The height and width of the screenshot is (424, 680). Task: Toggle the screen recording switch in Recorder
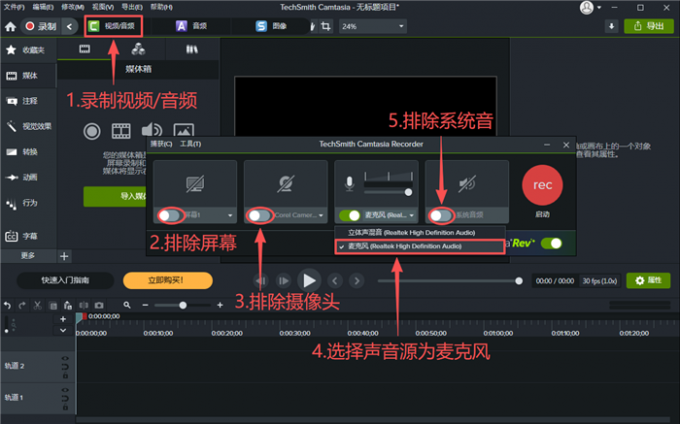click(x=169, y=215)
